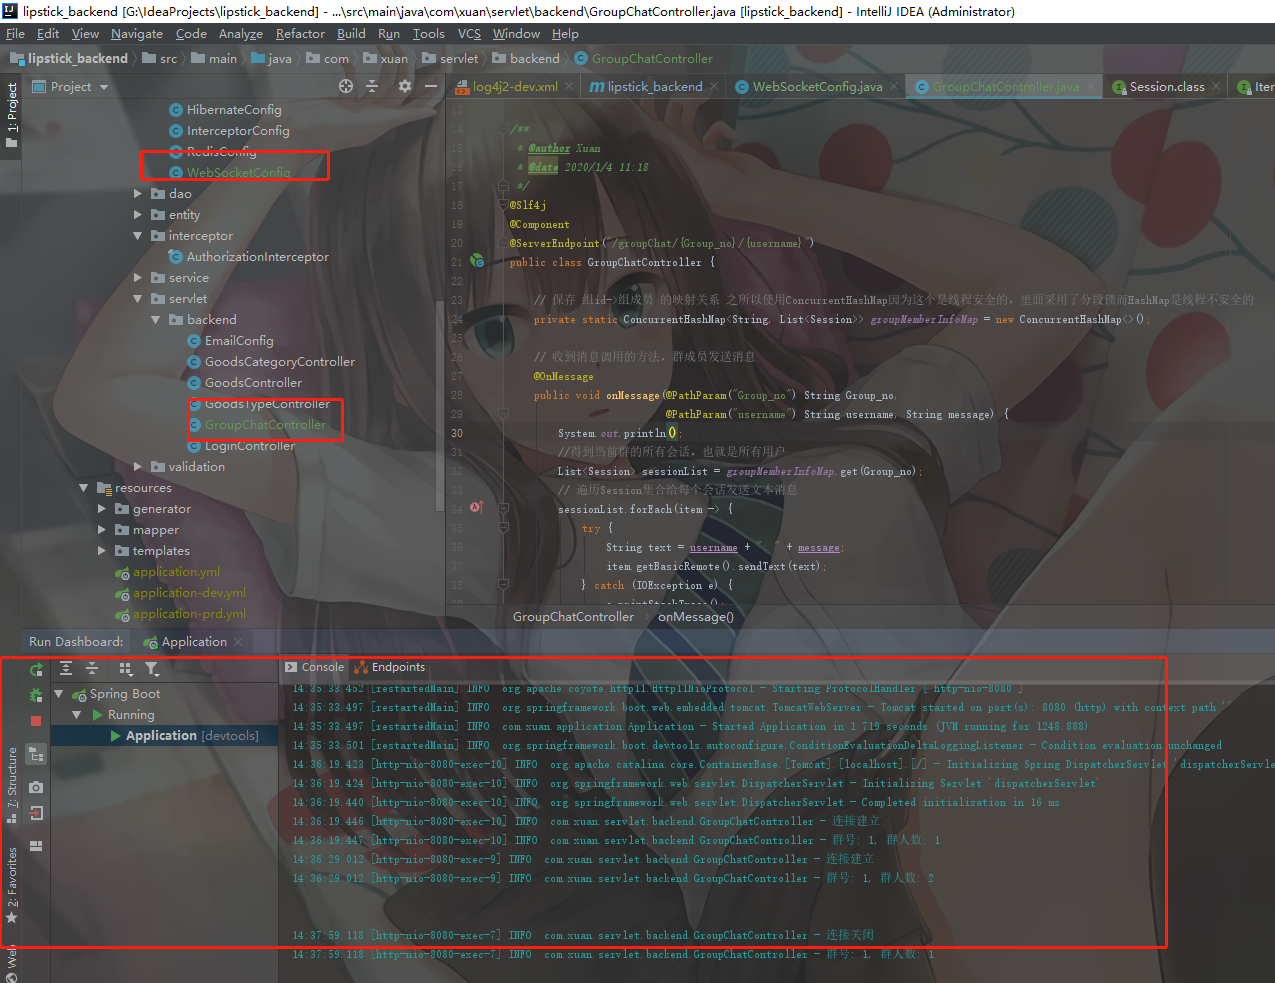Click Collapse All icon in Run Dashboard toolbar
The width and height of the screenshot is (1275, 983).
[x=92, y=669]
